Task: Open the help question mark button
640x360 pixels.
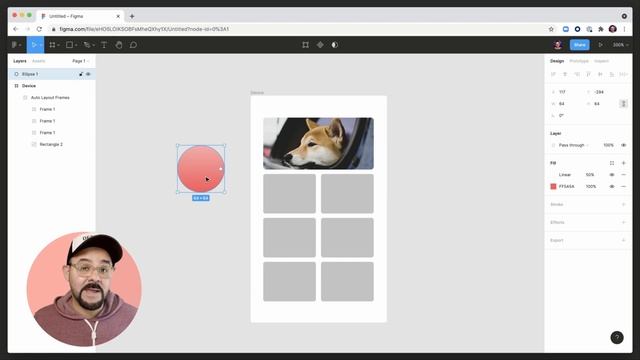Action: pos(617,338)
